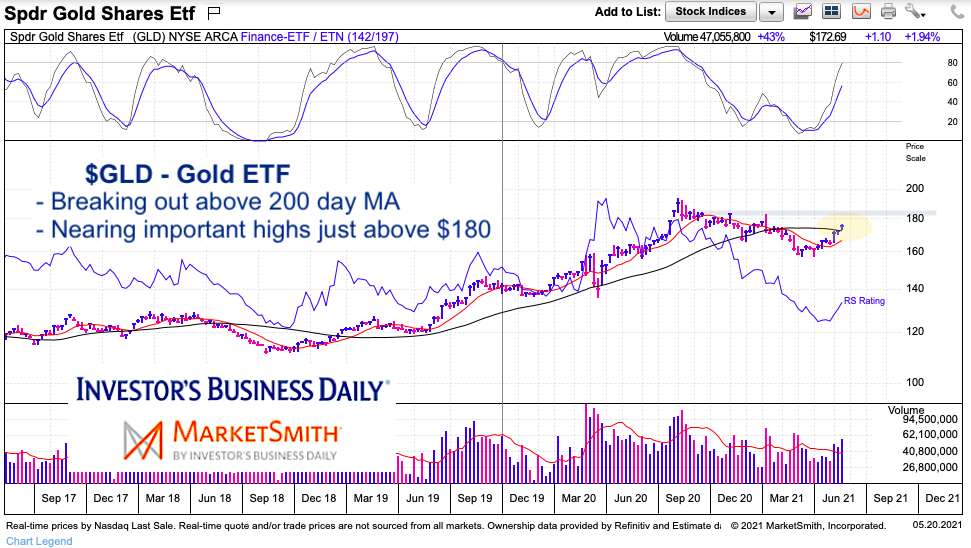Viewport: 971px width, 548px height.
Task: Click the Volume 47,055,800 figure
Action: pyautogui.click(x=707, y=37)
